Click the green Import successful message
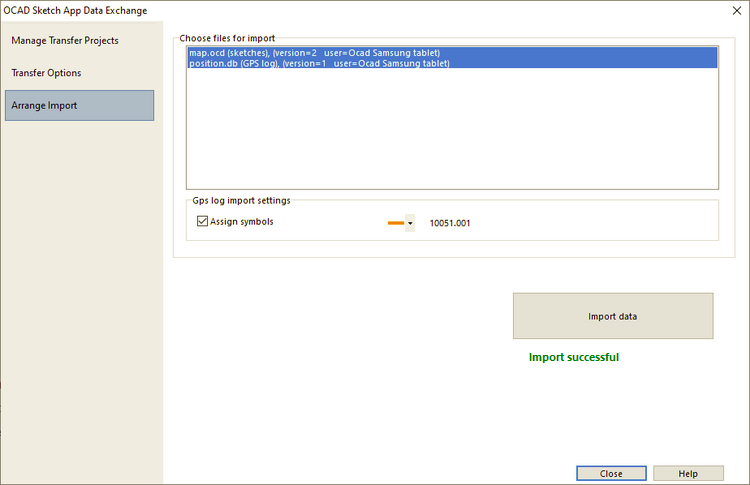Viewport: 750px width, 485px height. point(574,357)
